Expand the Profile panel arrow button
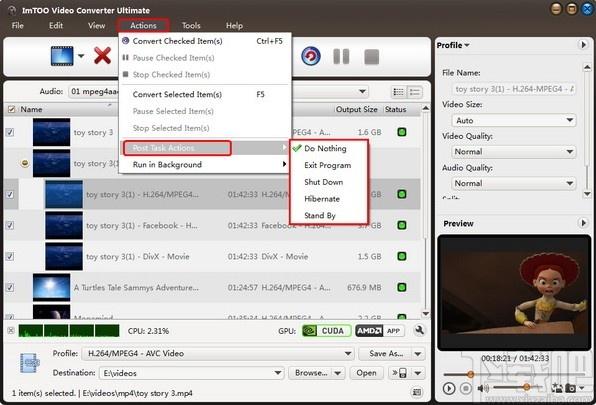Viewport: 596px width, 405px height. click(x=583, y=45)
